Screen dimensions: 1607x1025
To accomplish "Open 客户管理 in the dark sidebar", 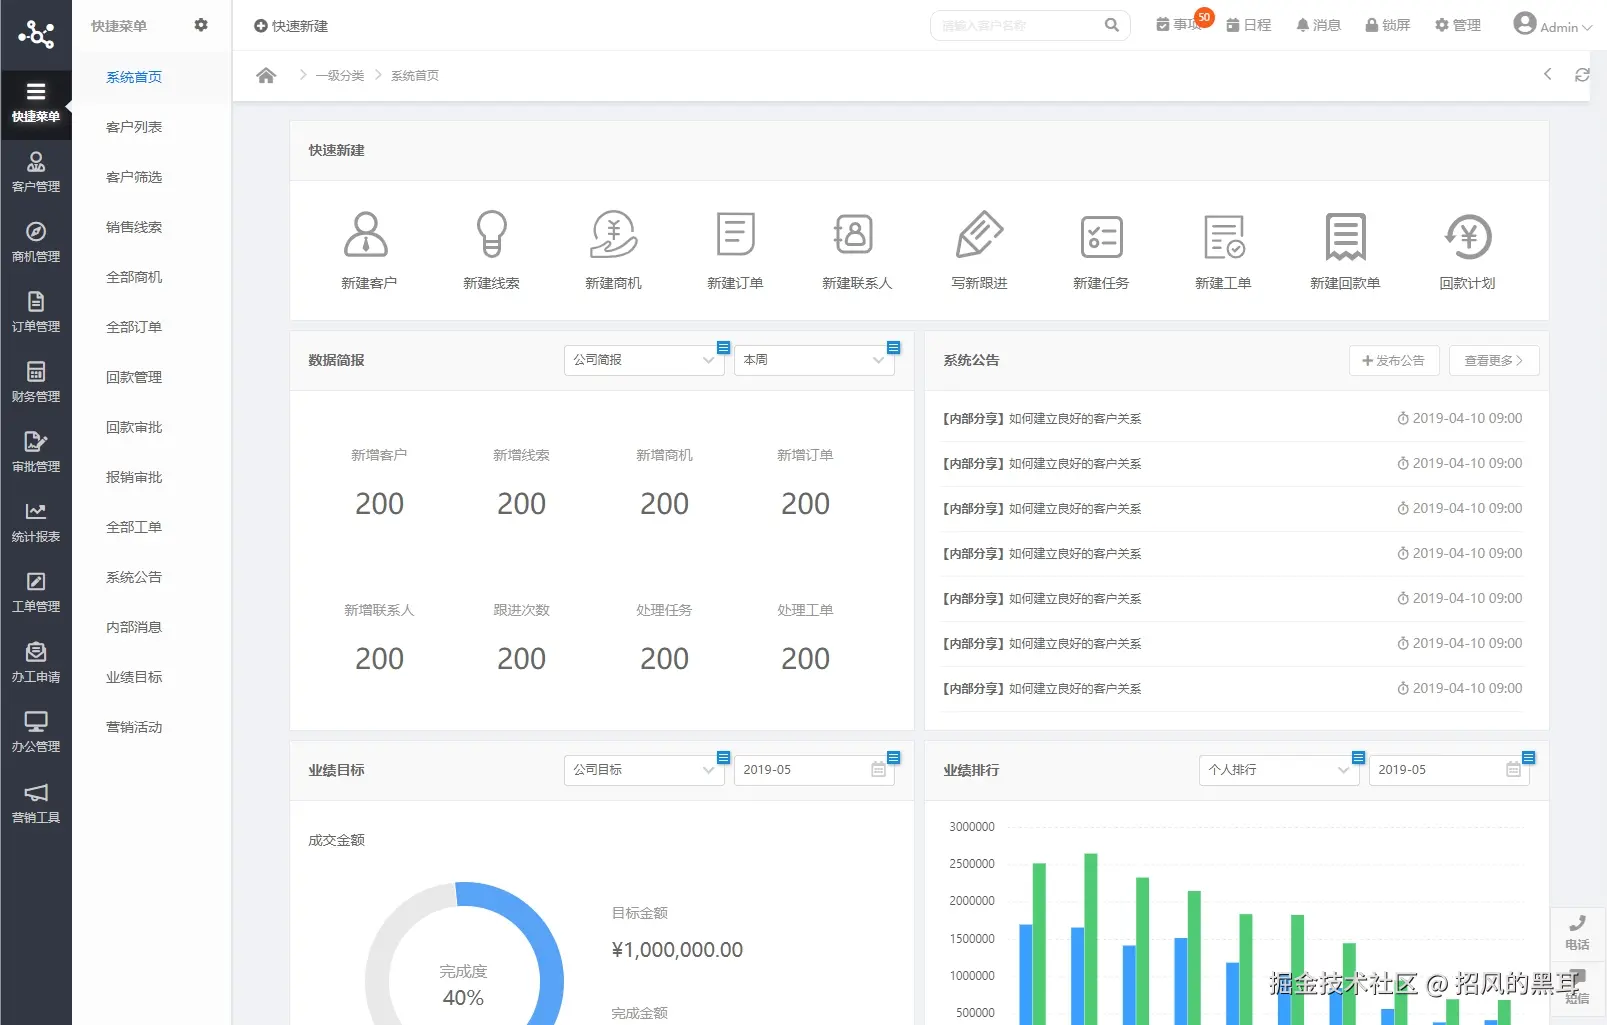I will pos(36,171).
